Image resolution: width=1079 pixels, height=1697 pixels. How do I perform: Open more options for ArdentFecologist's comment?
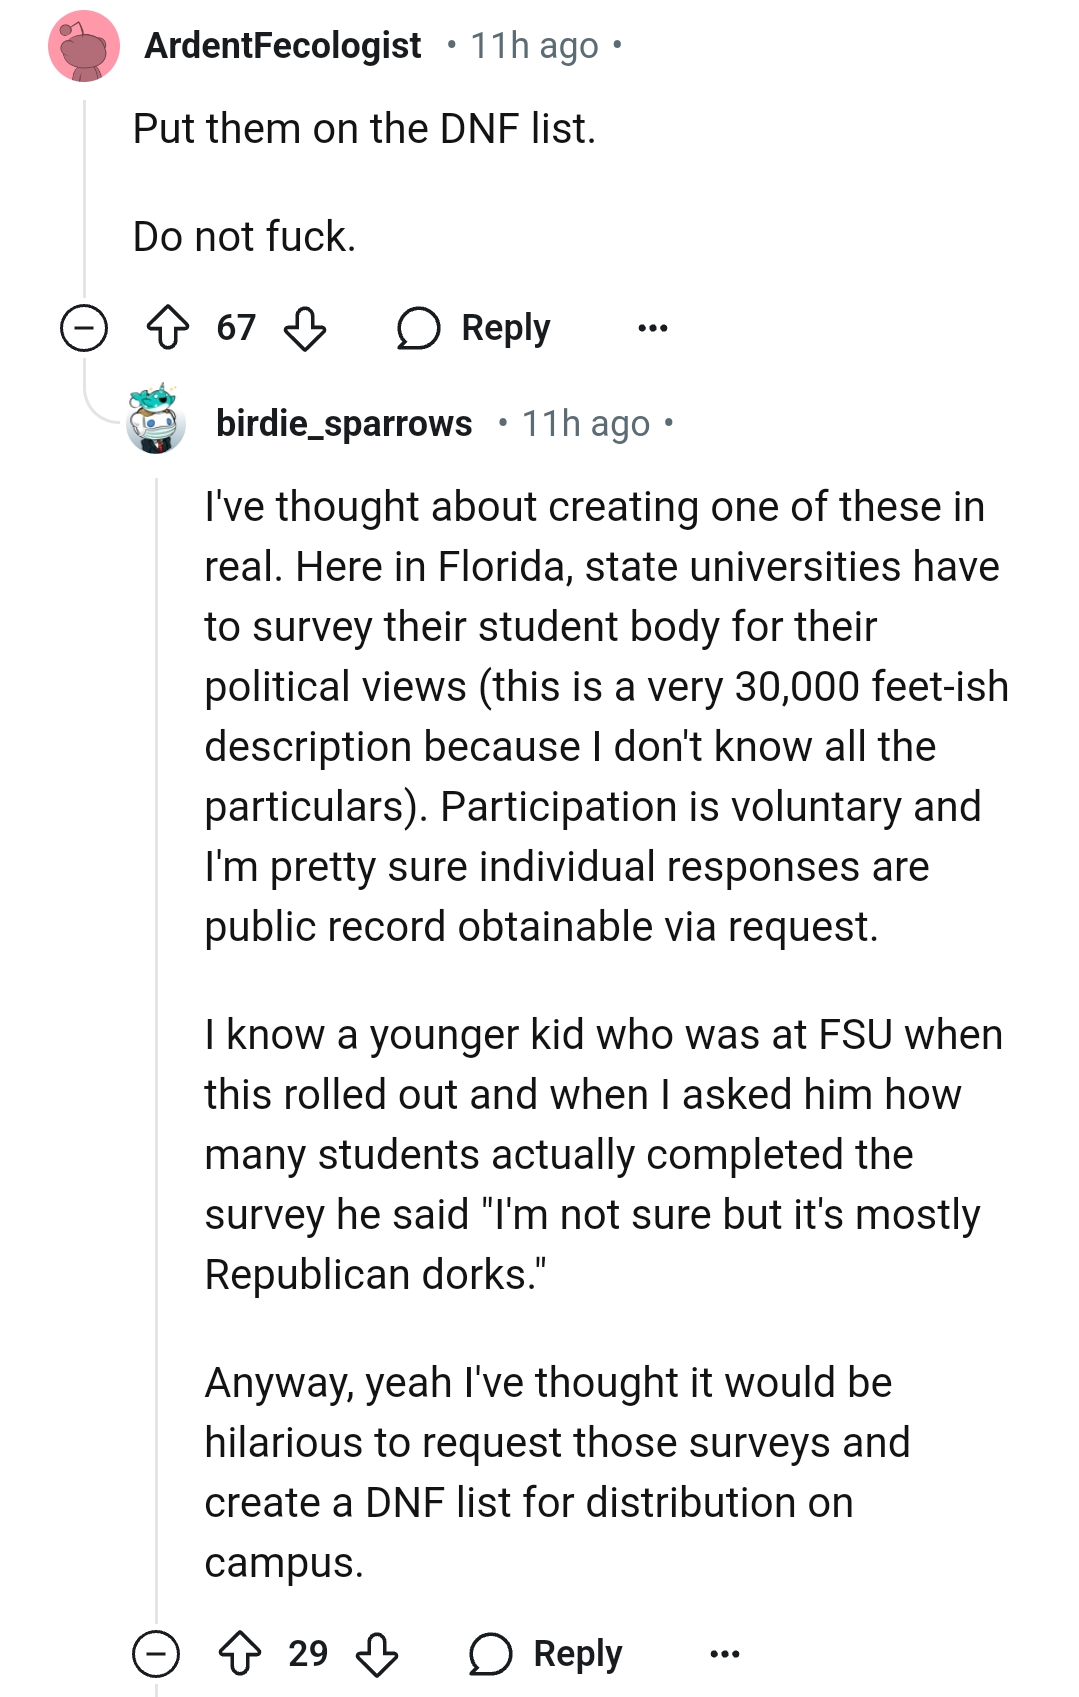(x=652, y=328)
